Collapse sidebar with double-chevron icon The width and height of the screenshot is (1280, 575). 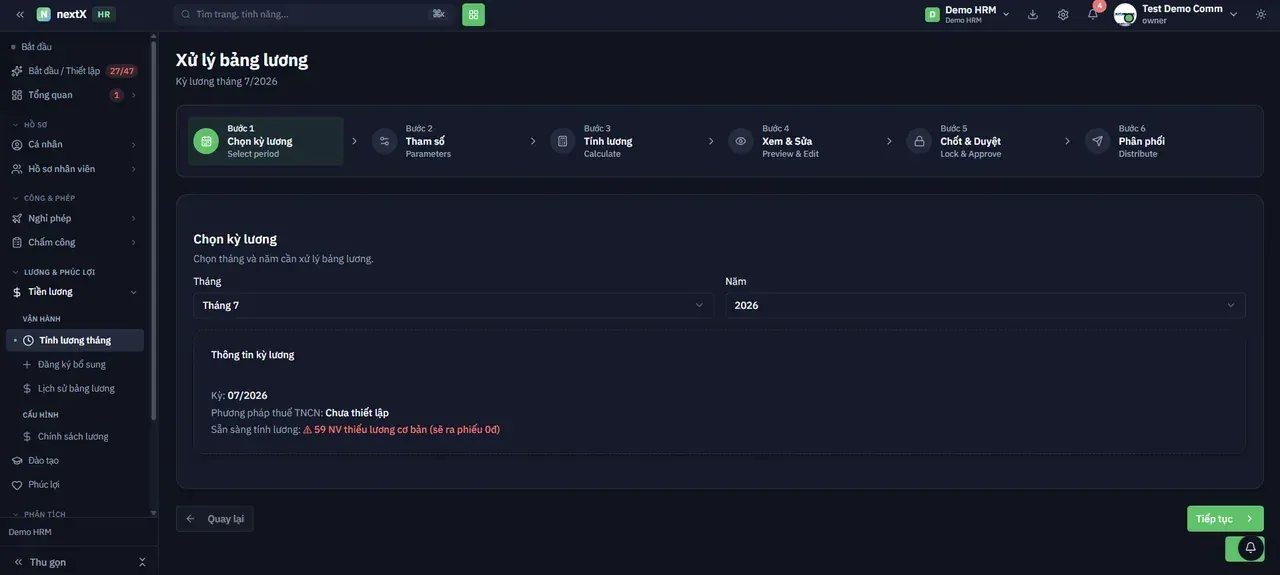pyautogui.click(x=20, y=14)
